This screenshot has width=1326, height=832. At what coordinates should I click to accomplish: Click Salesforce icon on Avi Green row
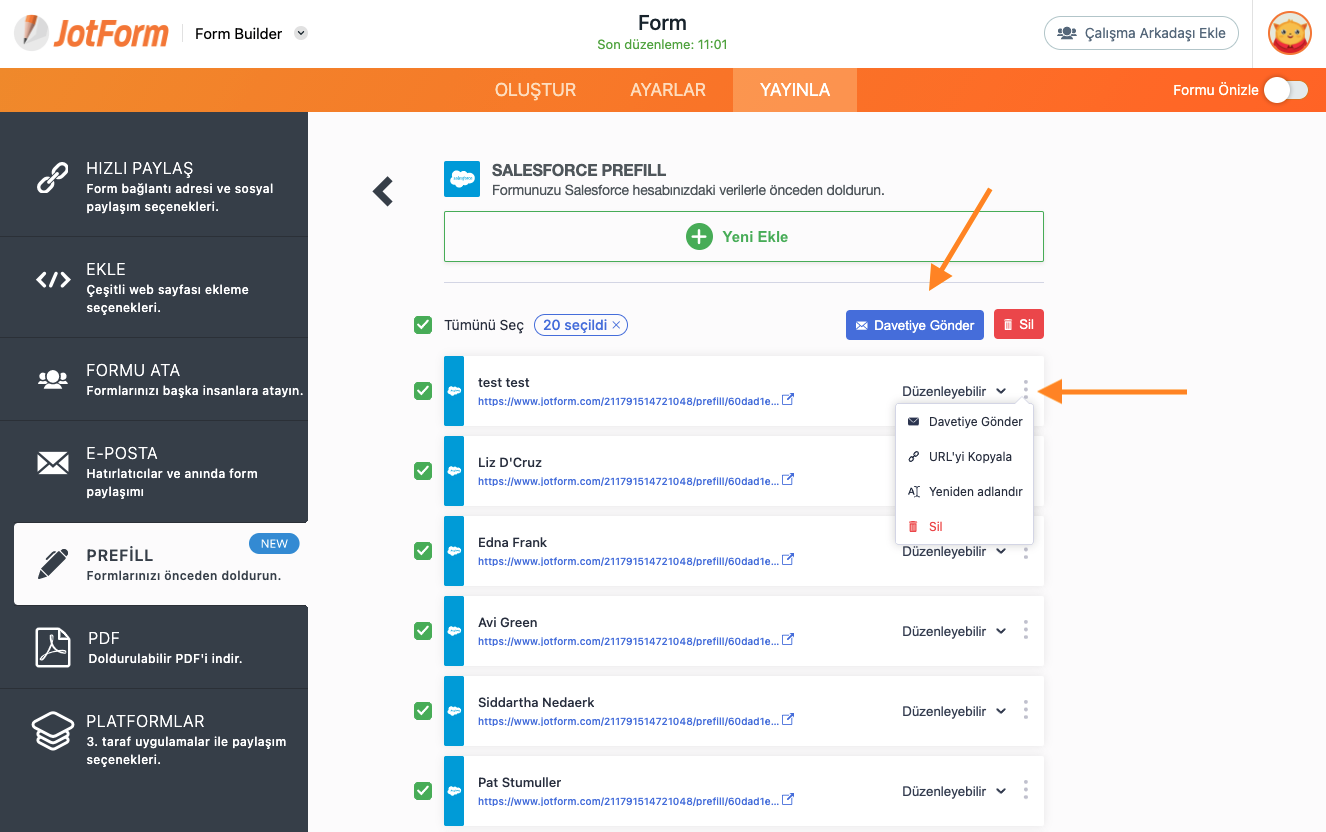tap(454, 631)
